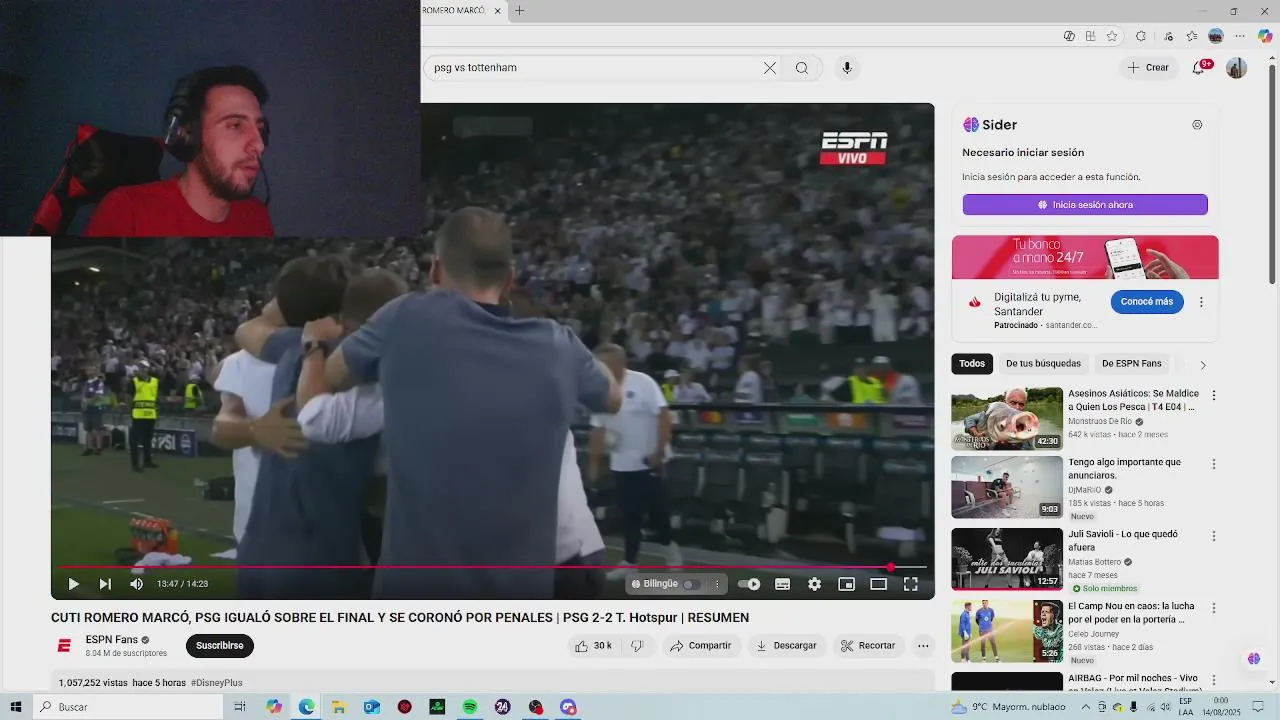Enable theater mode view
The image size is (1280, 720).
[x=878, y=584]
